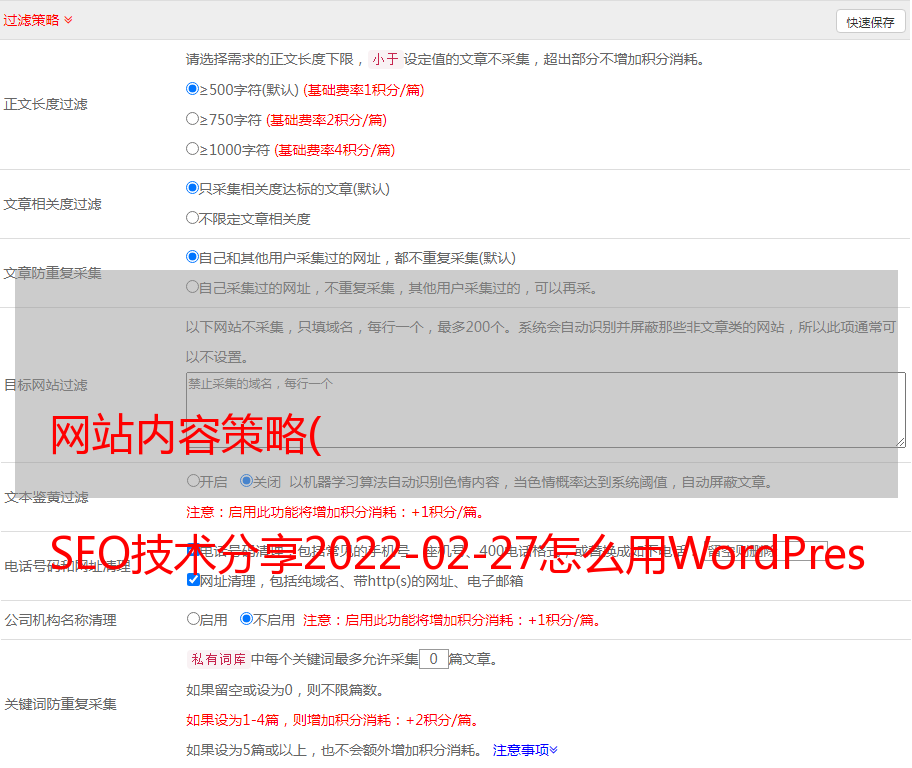Image resolution: width=912 pixels, height=768 pixels.
Task: Select the ≥1000字符 length option
Action: pos(193,148)
